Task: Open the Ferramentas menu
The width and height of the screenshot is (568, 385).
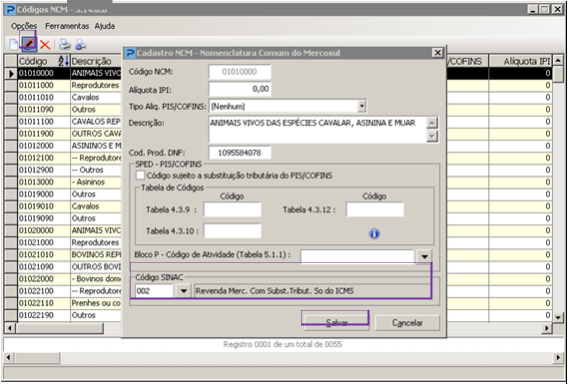Action: pos(67,26)
